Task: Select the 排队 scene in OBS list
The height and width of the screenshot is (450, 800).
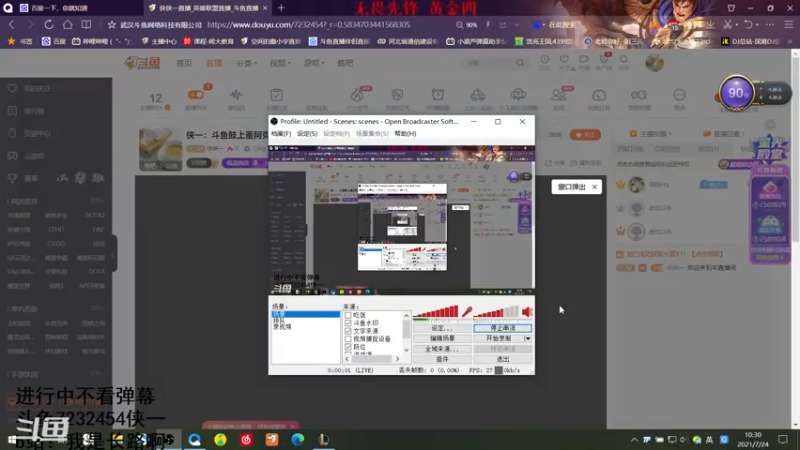Action: 279,320
